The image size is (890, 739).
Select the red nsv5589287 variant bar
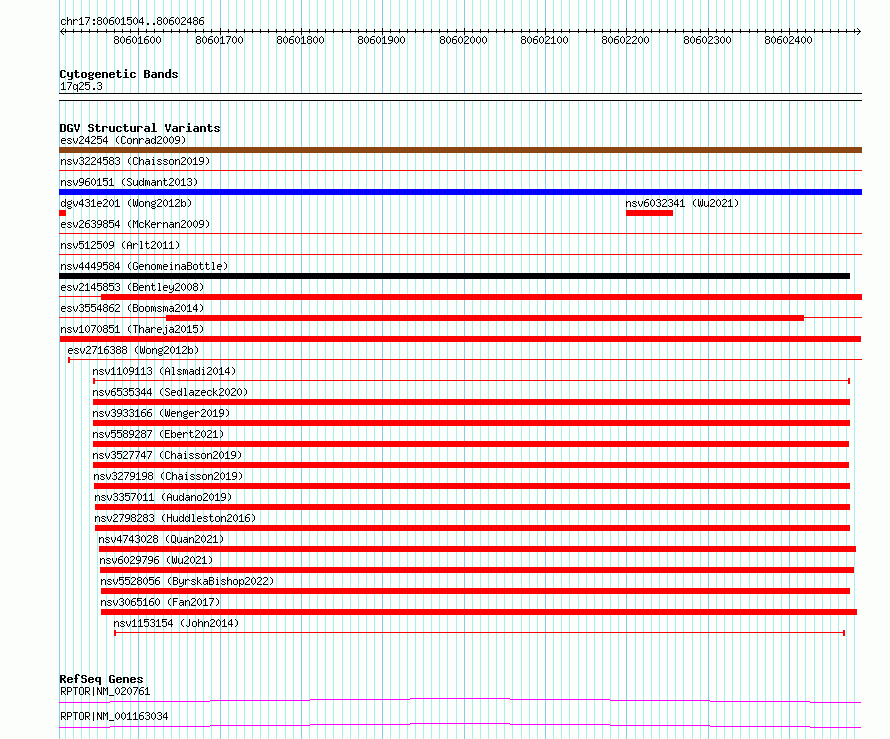(471, 444)
